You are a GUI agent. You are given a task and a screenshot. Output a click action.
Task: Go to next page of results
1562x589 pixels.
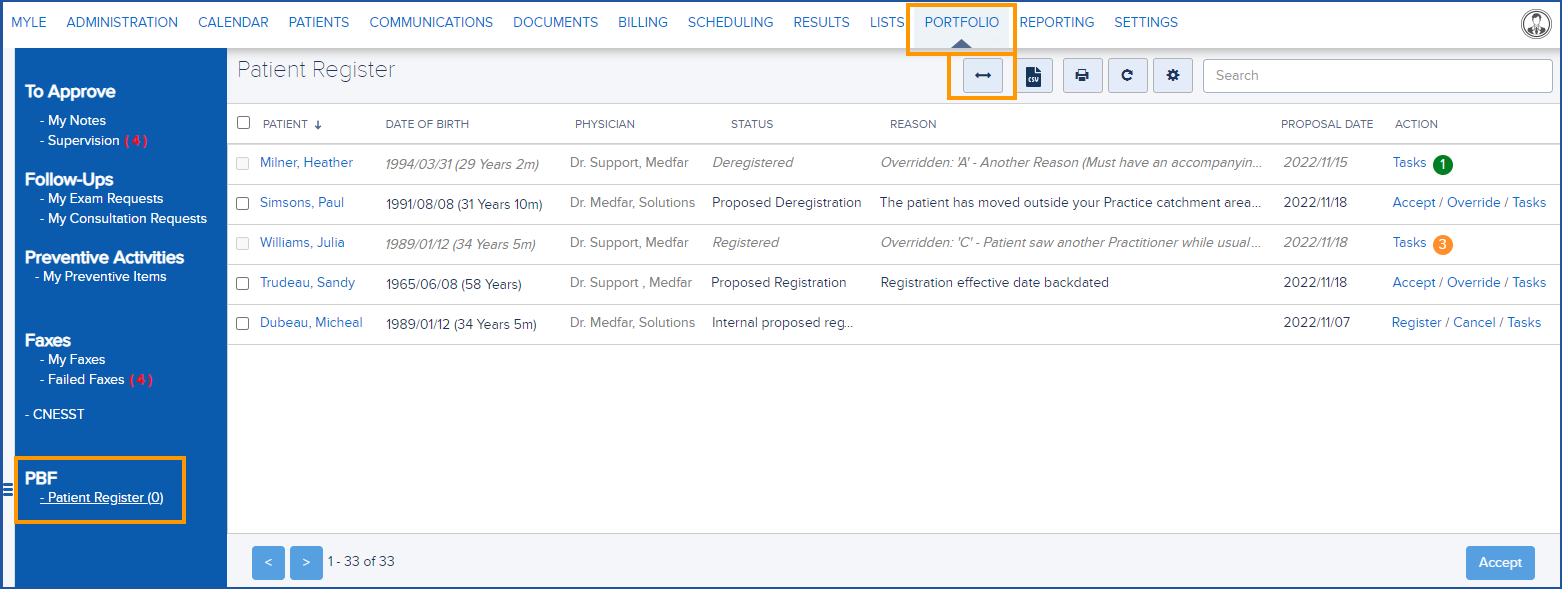(306, 562)
